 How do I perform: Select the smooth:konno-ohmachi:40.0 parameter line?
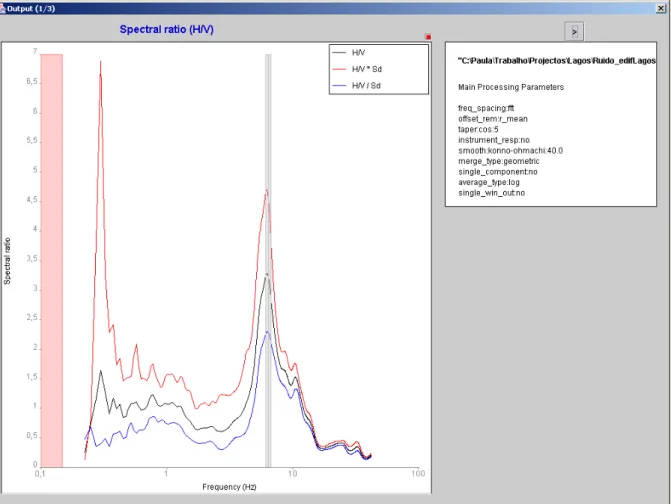511,151
